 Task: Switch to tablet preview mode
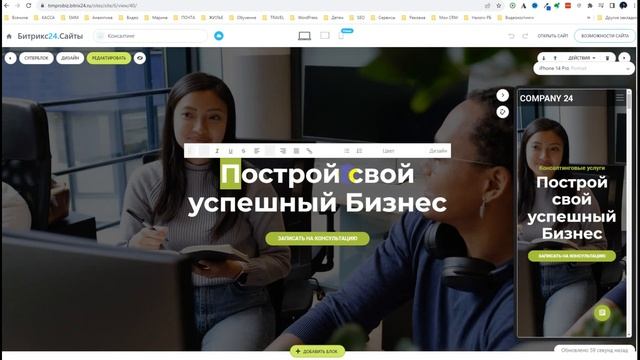pyautogui.click(x=325, y=36)
